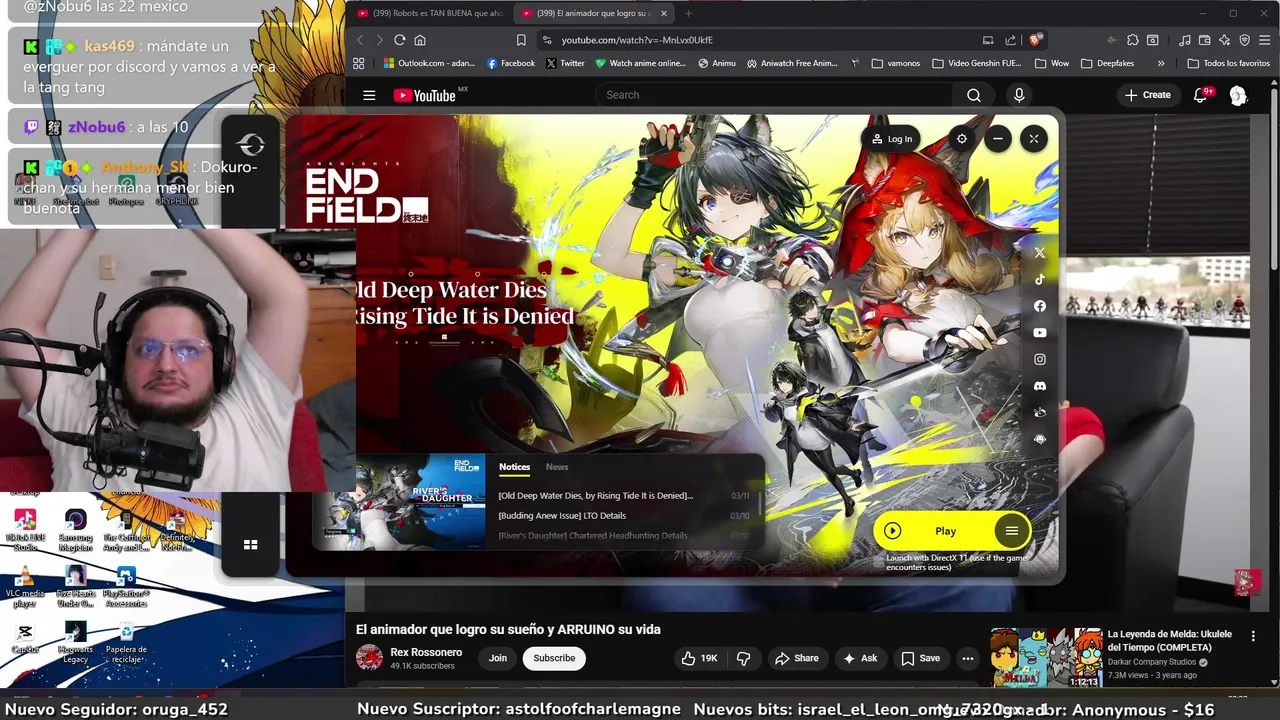The width and height of the screenshot is (1280, 720).
Task: Open the vamonos bookmark folder
Action: pos(896,63)
